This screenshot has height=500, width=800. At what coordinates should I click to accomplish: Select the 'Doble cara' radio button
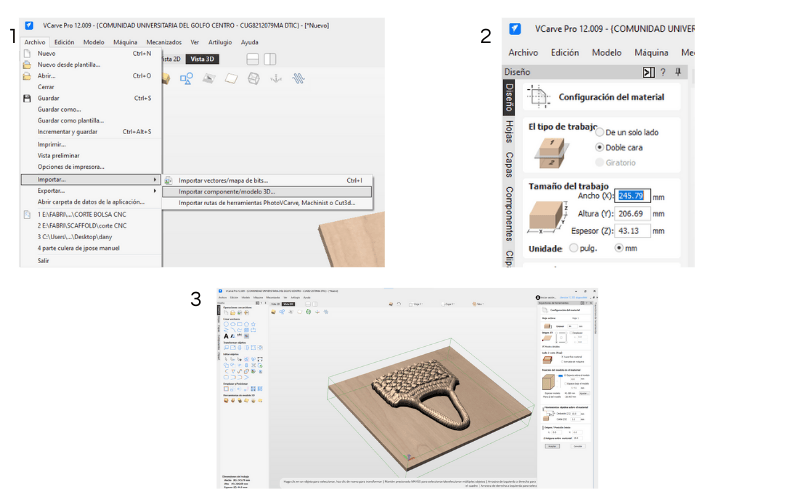[x=599, y=146]
